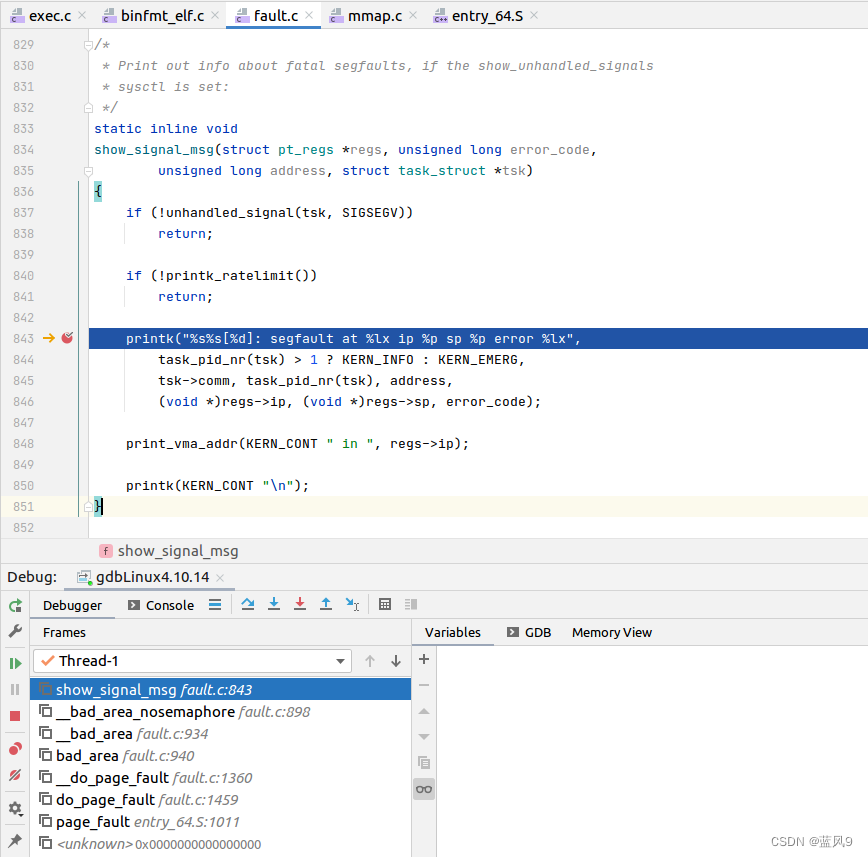Collapse function fold marker at line 835
This screenshot has height=857, width=868.
[88, 171]
